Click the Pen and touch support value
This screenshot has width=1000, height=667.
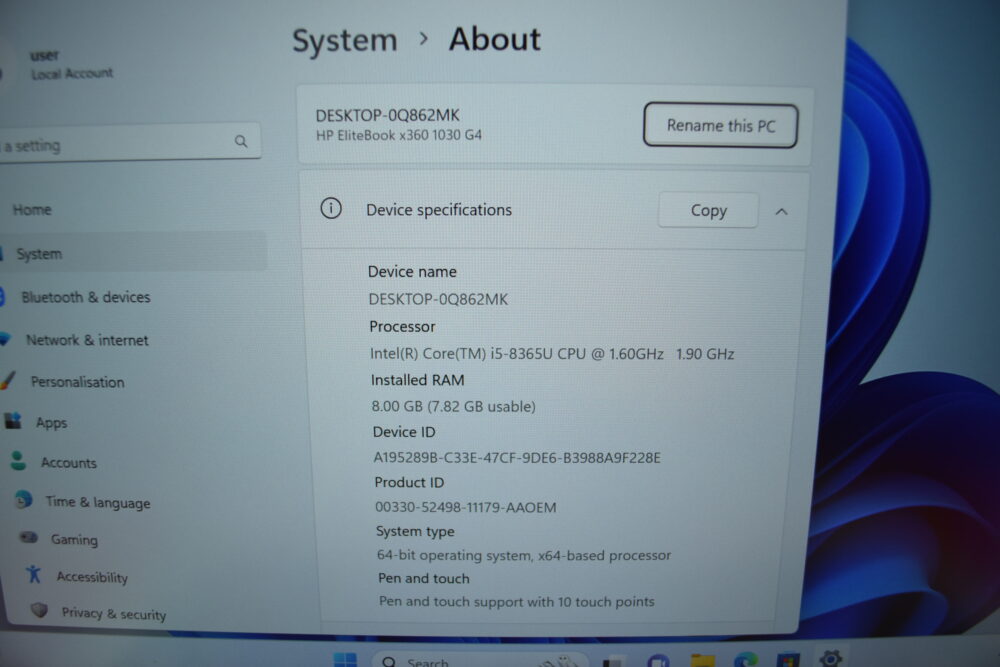pos(517,601)
